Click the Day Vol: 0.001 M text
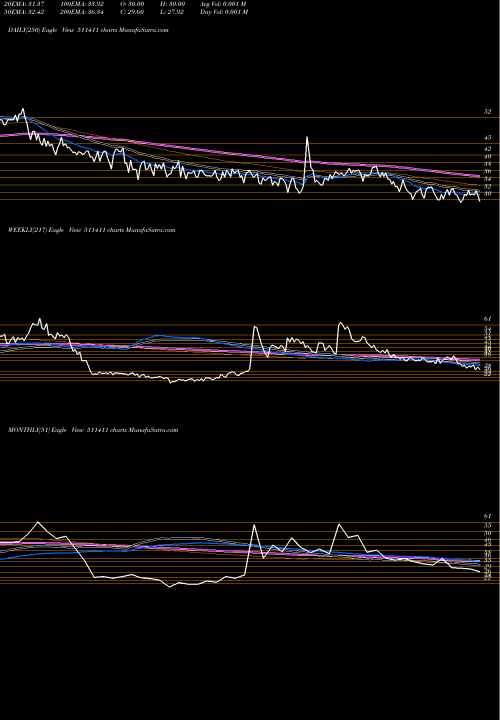 224,12
